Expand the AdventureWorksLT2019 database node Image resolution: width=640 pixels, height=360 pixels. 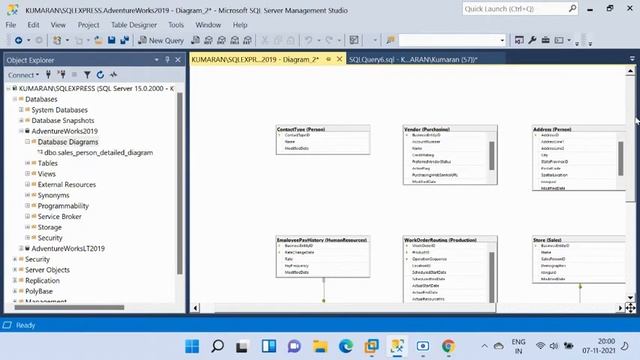coord(21,248)
